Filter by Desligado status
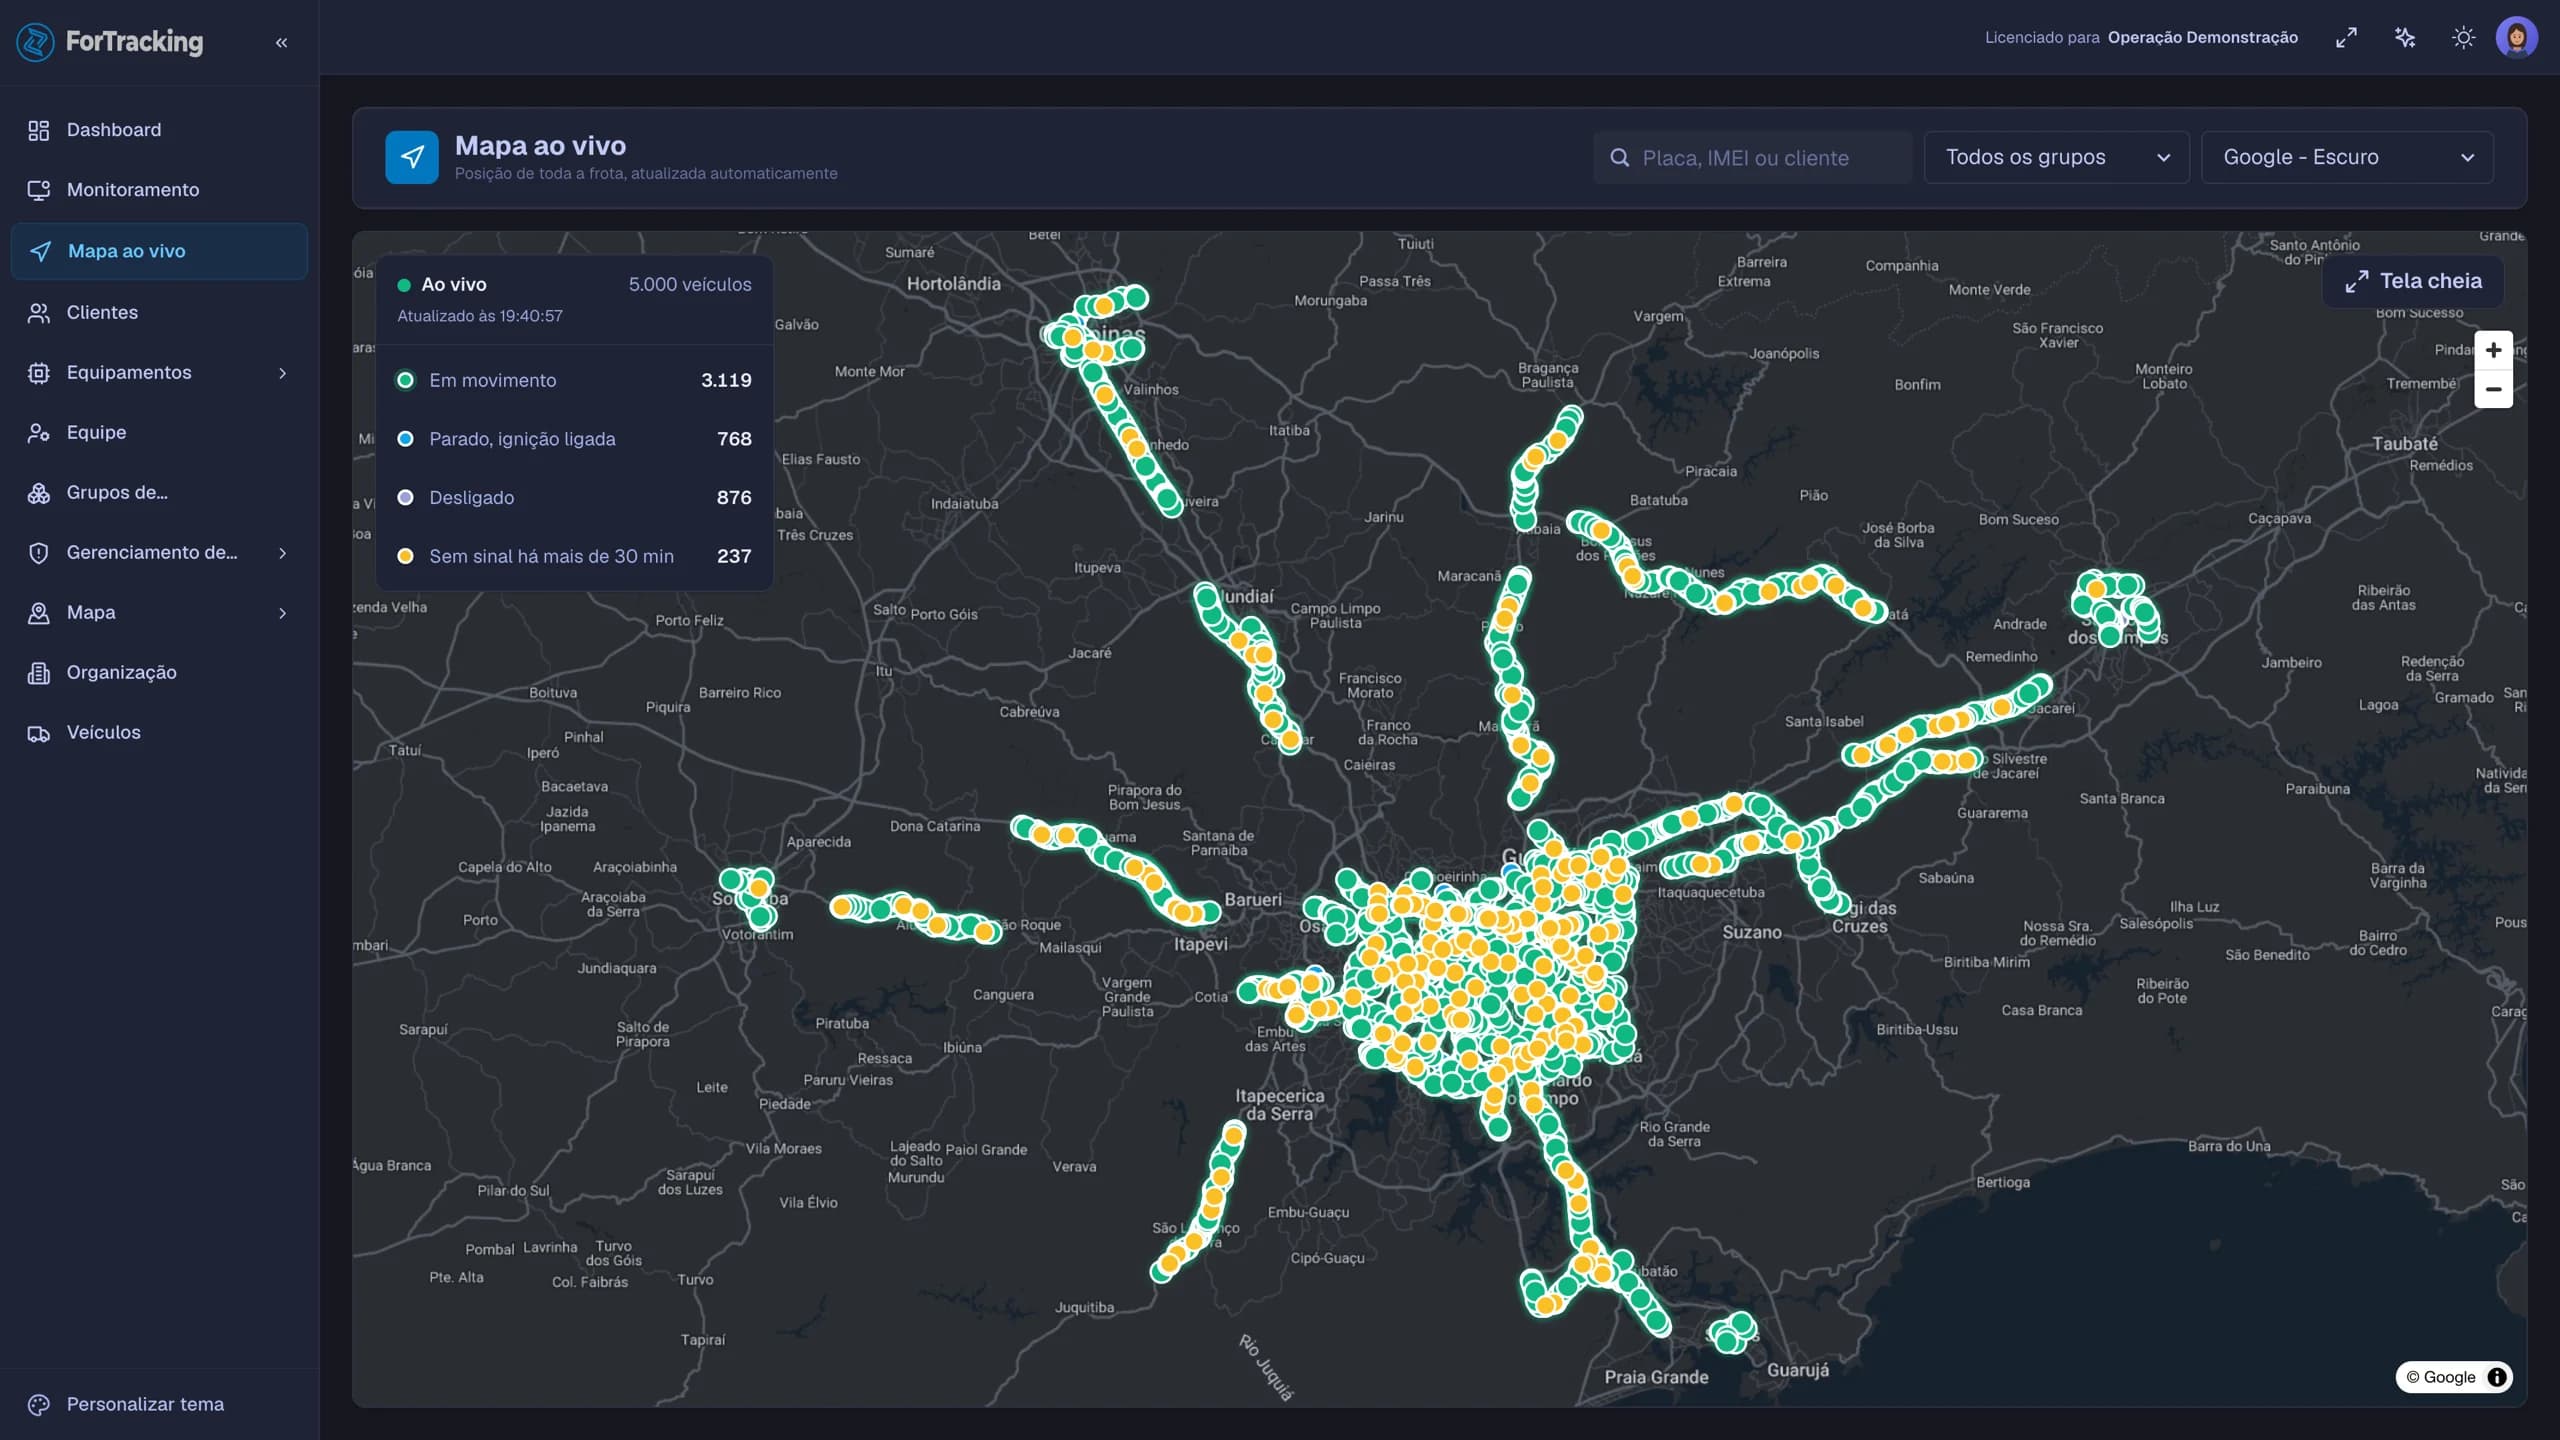 [x=574, y=497]
